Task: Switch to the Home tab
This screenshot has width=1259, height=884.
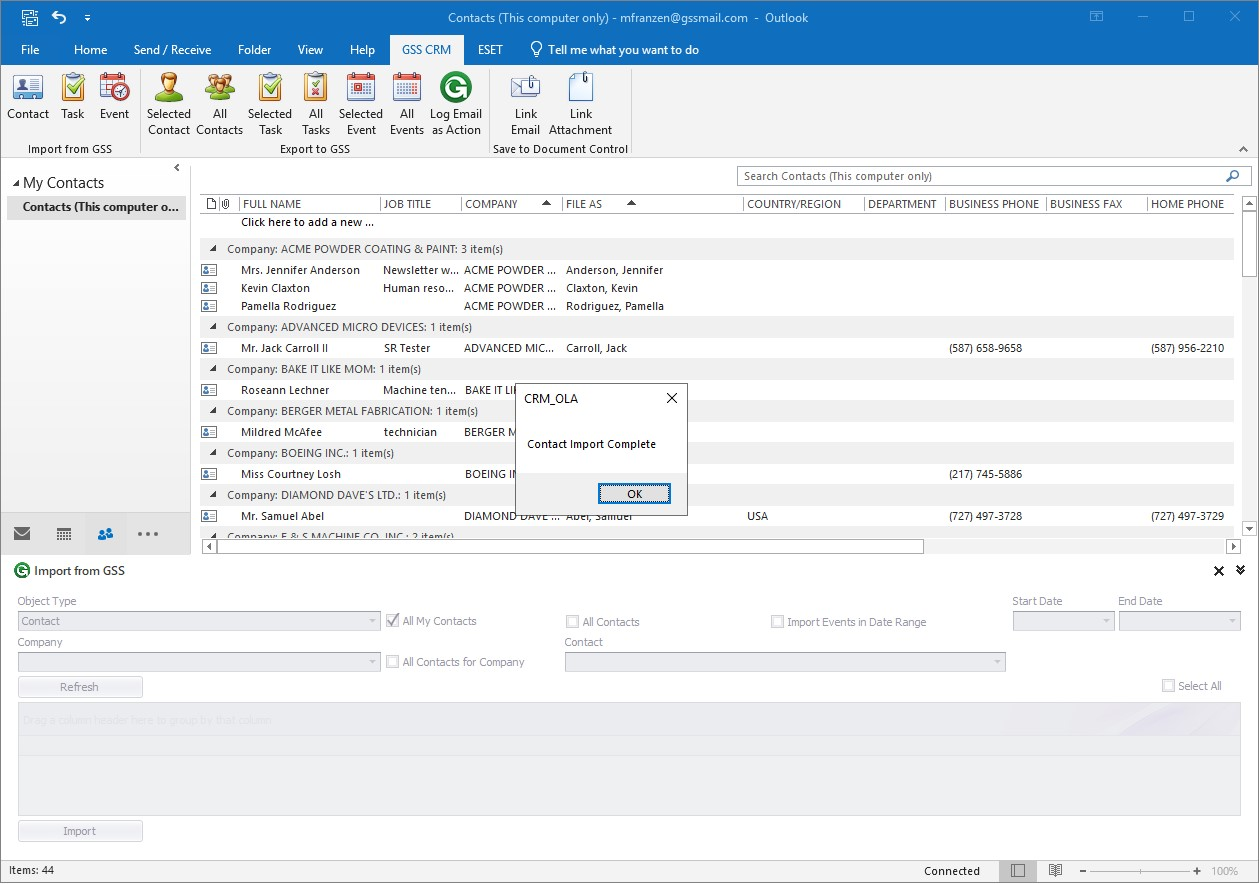Action: tap(90, 49)
